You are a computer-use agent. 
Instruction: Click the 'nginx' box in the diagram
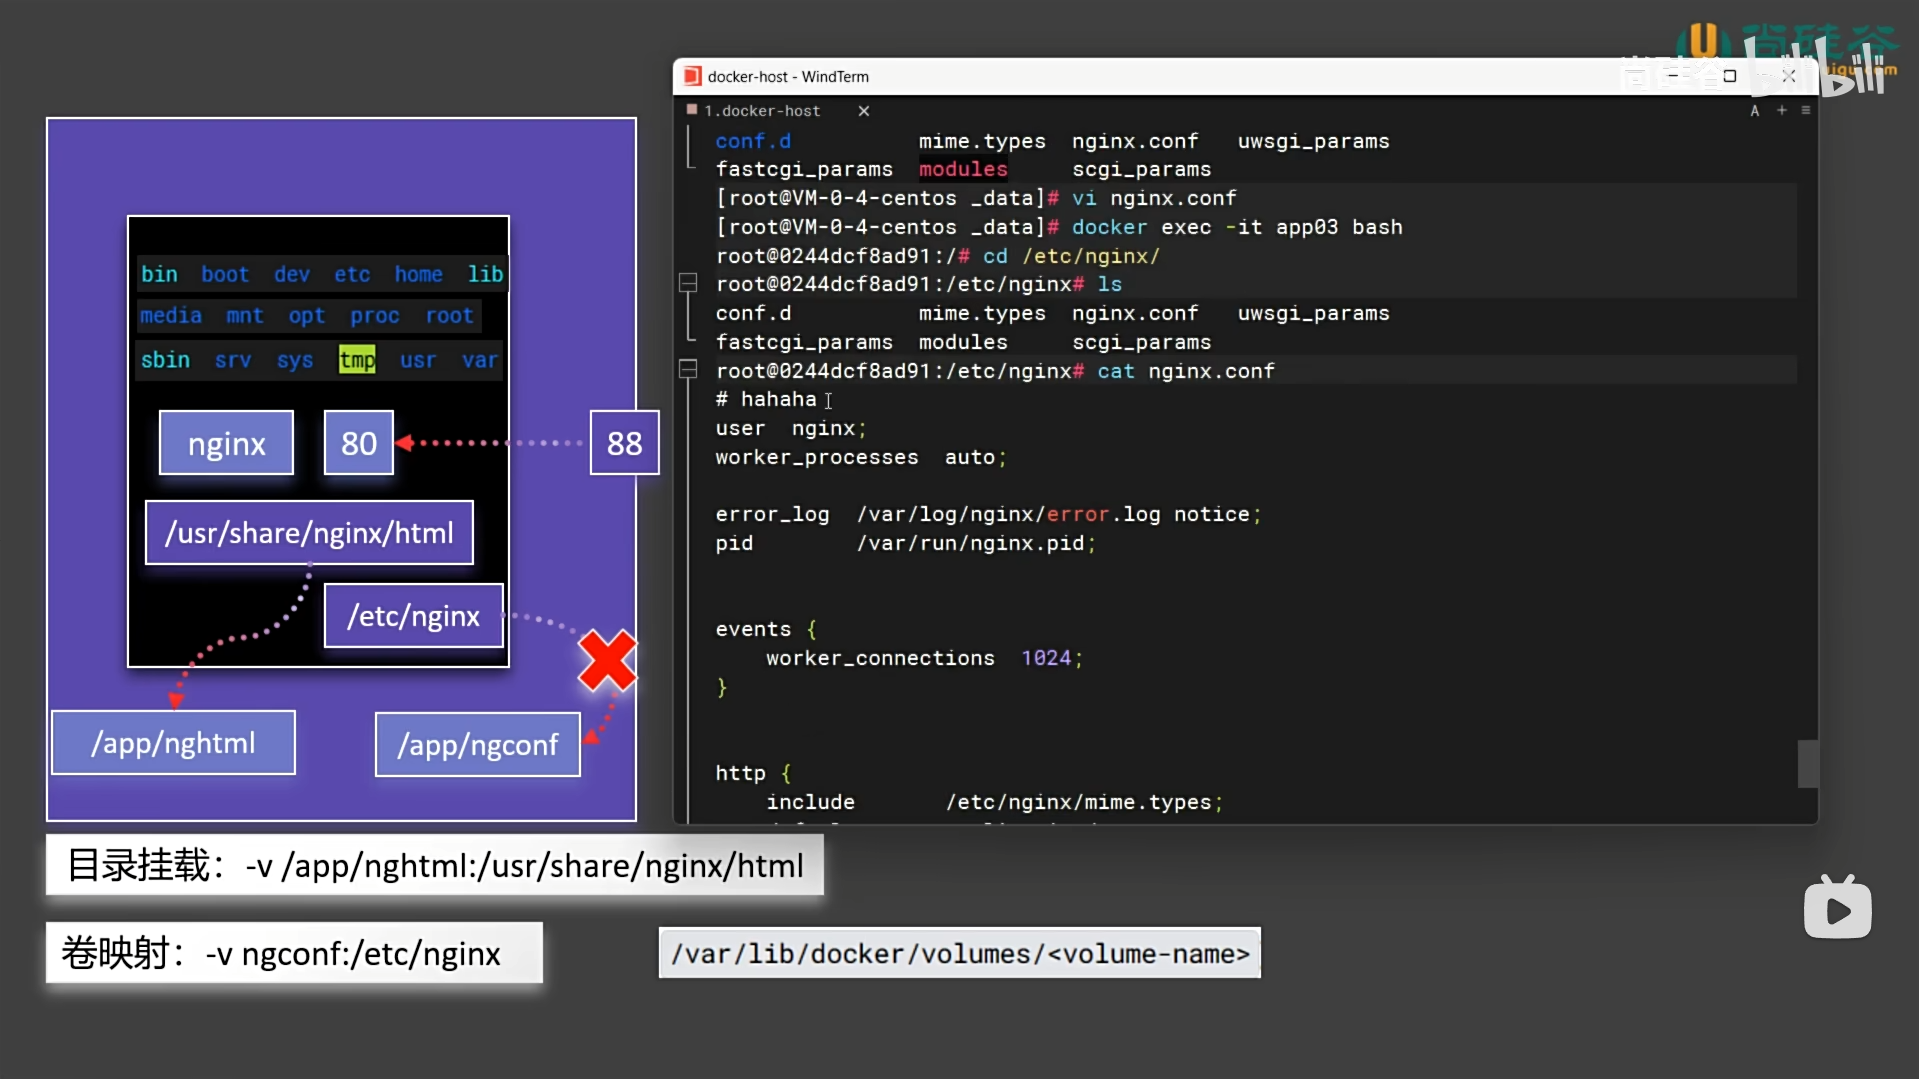227,443
